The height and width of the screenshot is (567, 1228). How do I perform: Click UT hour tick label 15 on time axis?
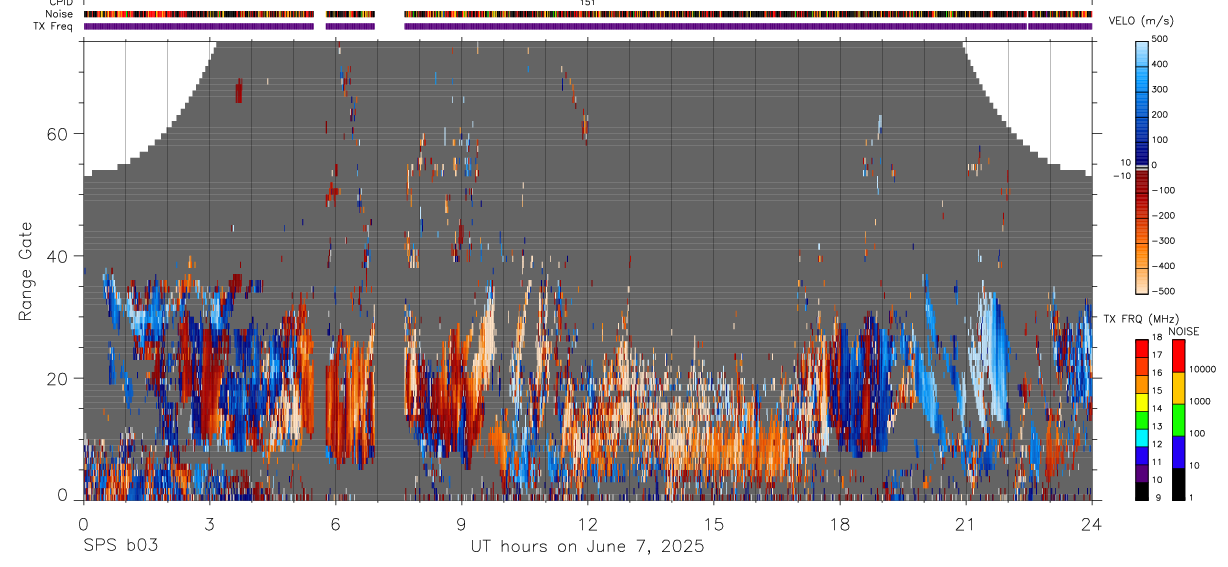pos(714,523)
